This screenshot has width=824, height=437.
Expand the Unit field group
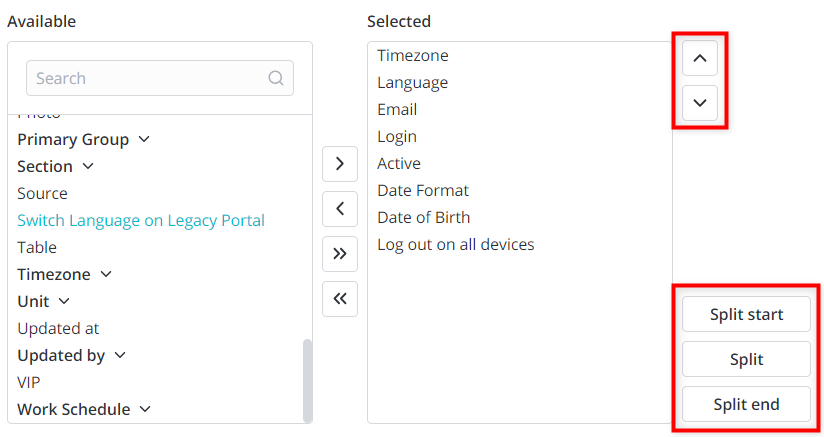coord(64,301)
